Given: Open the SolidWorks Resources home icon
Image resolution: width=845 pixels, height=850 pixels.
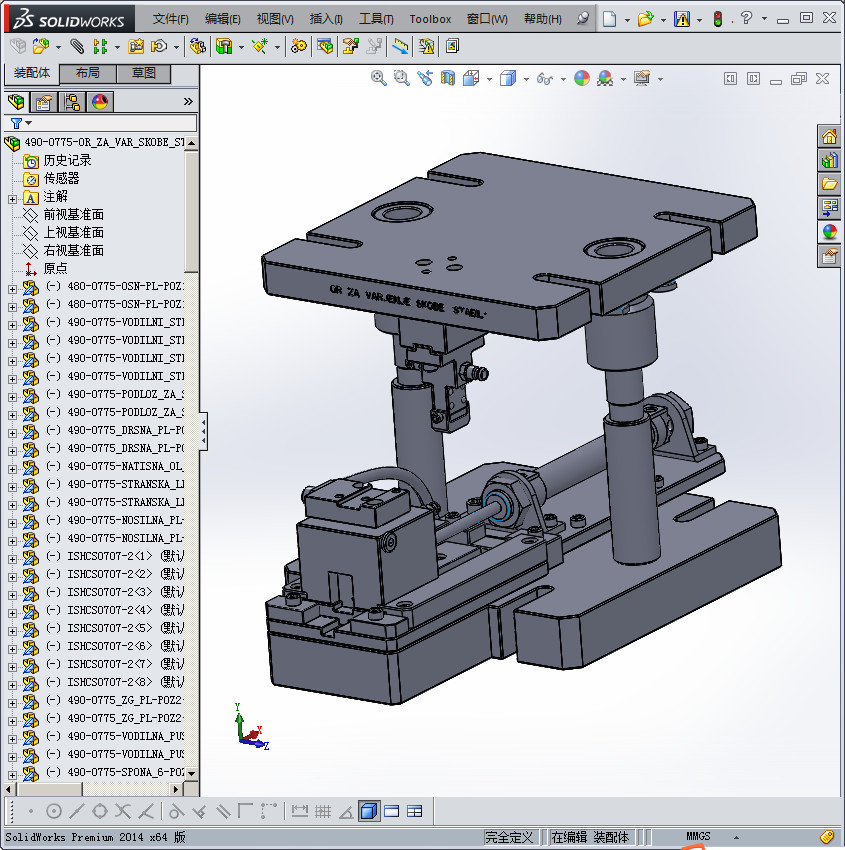Looking at the screenshot, I should click(829, 137).
